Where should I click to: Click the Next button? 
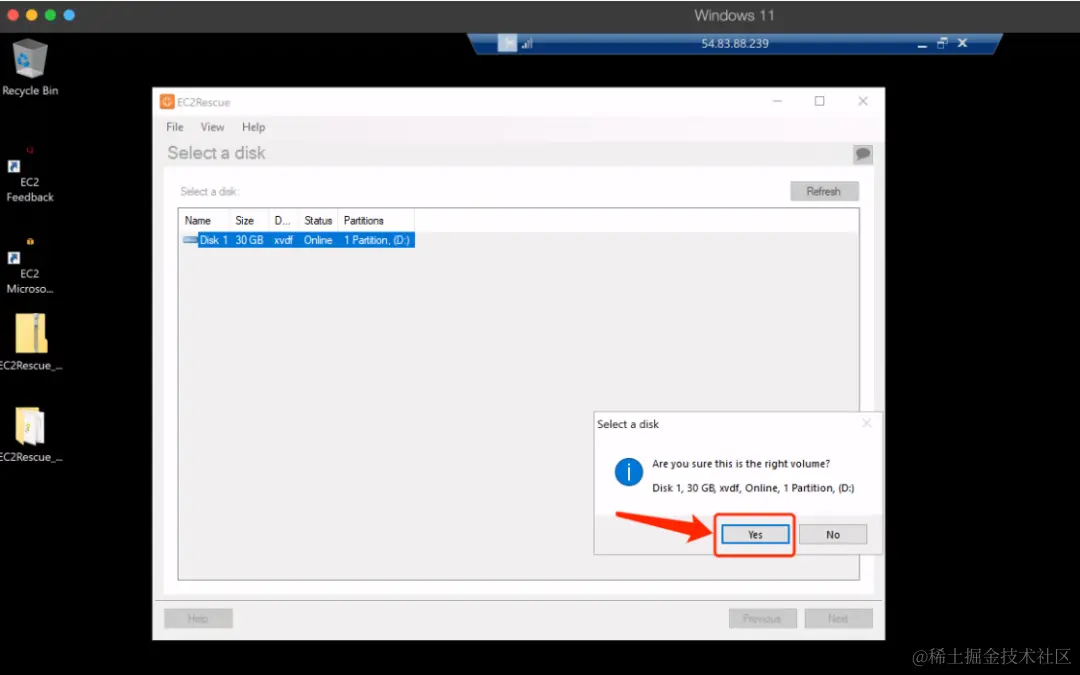point(838,619)
